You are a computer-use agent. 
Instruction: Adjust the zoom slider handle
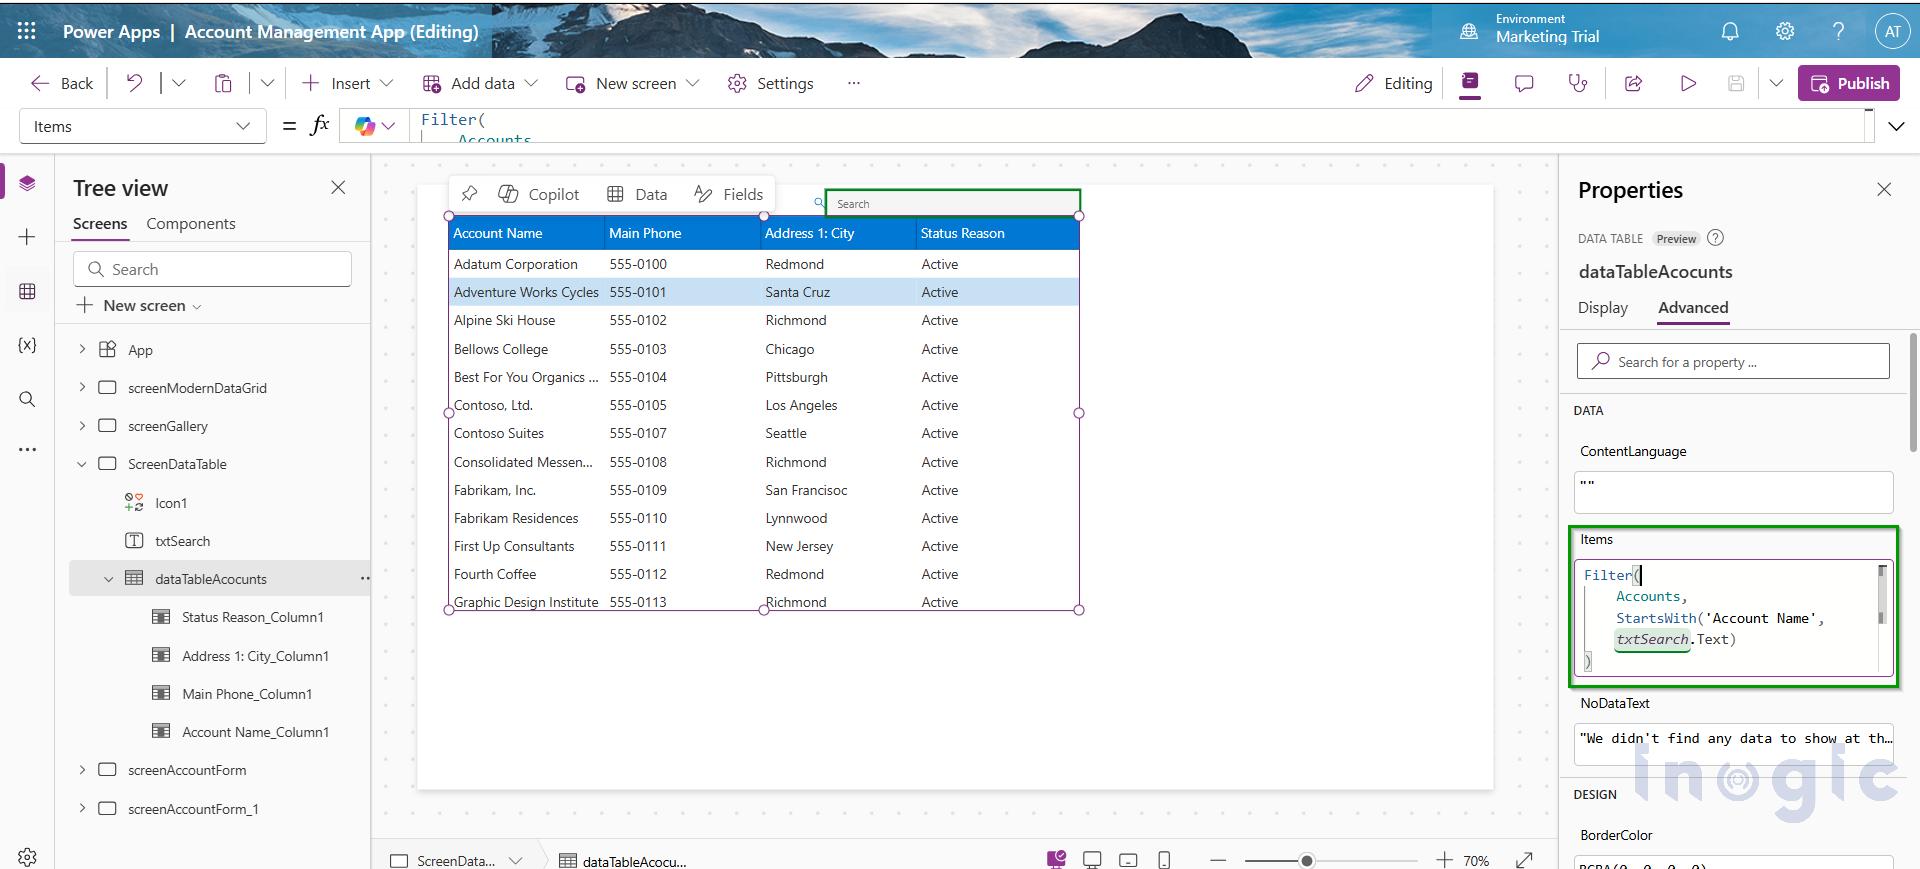(x=1306, y=860)
